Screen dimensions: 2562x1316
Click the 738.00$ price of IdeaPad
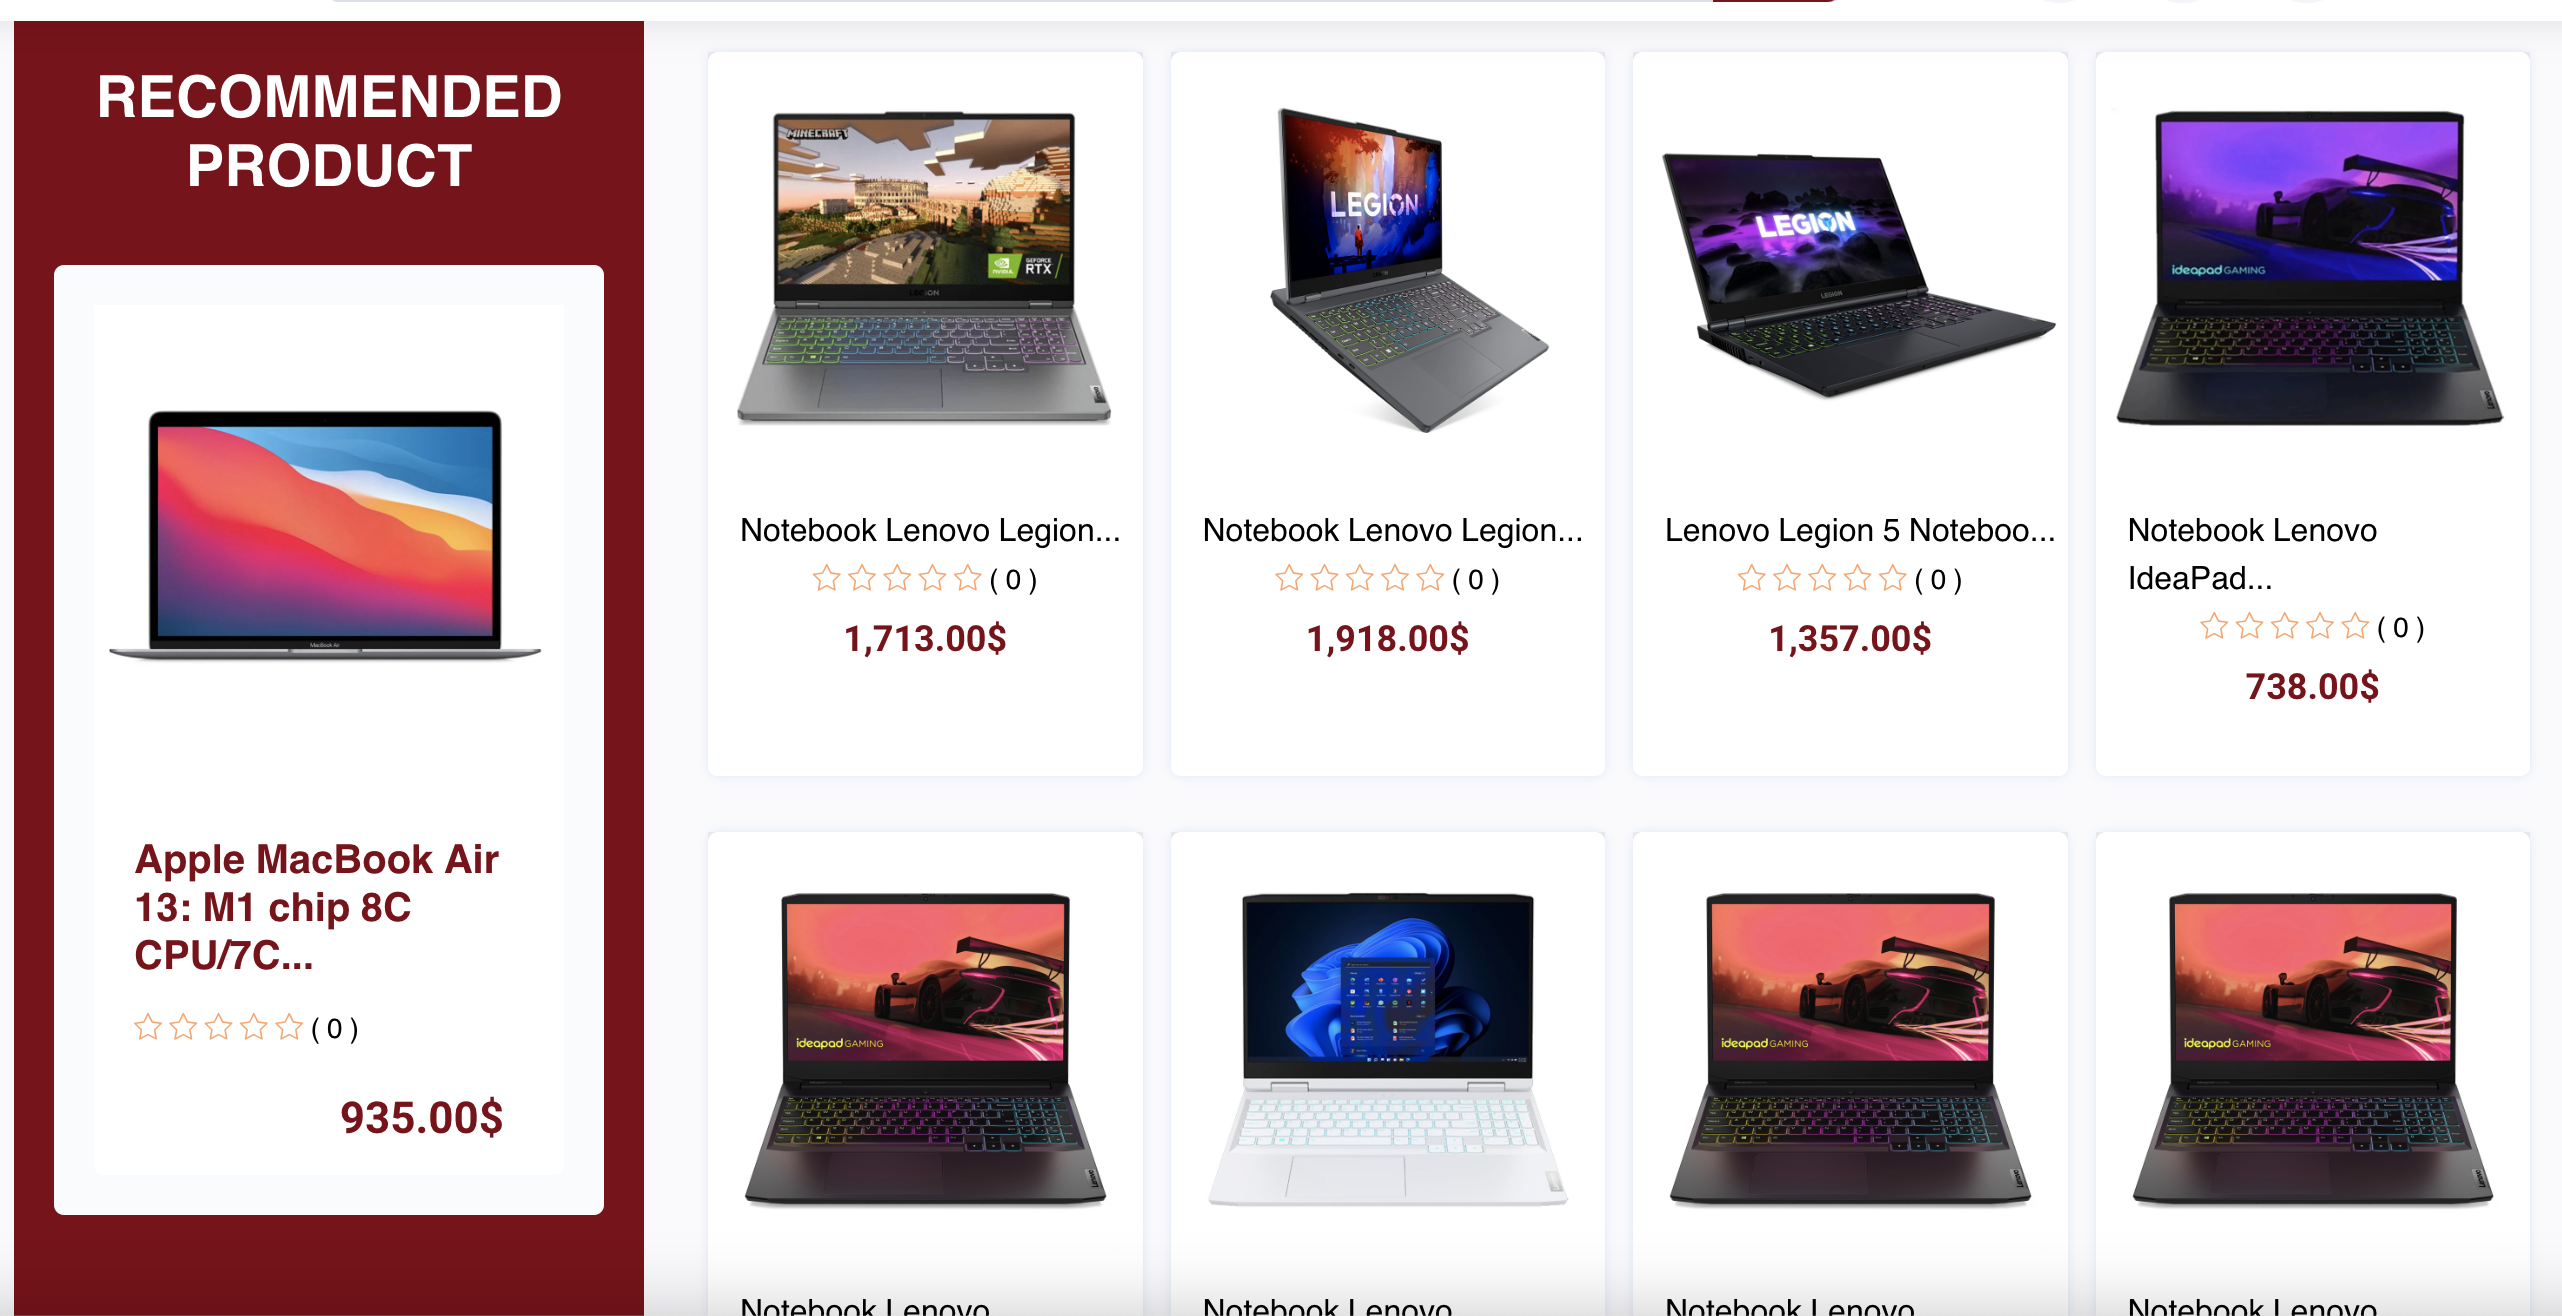[x=2312, y=687]
